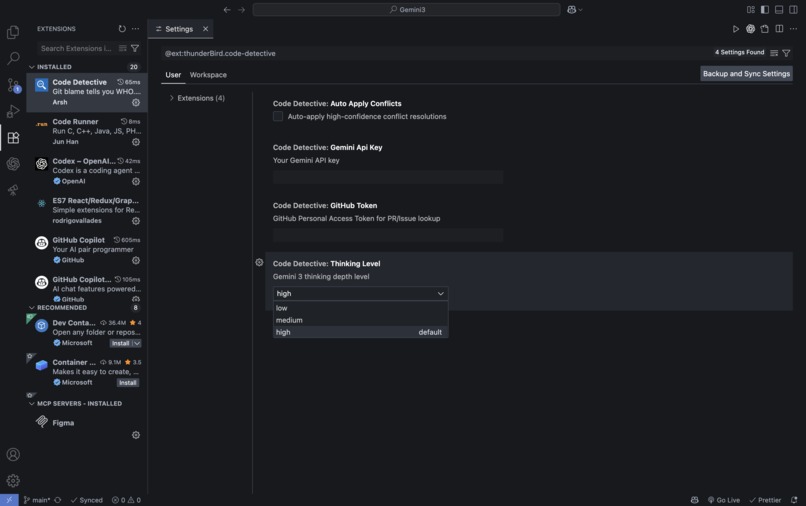Click Backup and Sync Settings button

(x=746, y=74)
